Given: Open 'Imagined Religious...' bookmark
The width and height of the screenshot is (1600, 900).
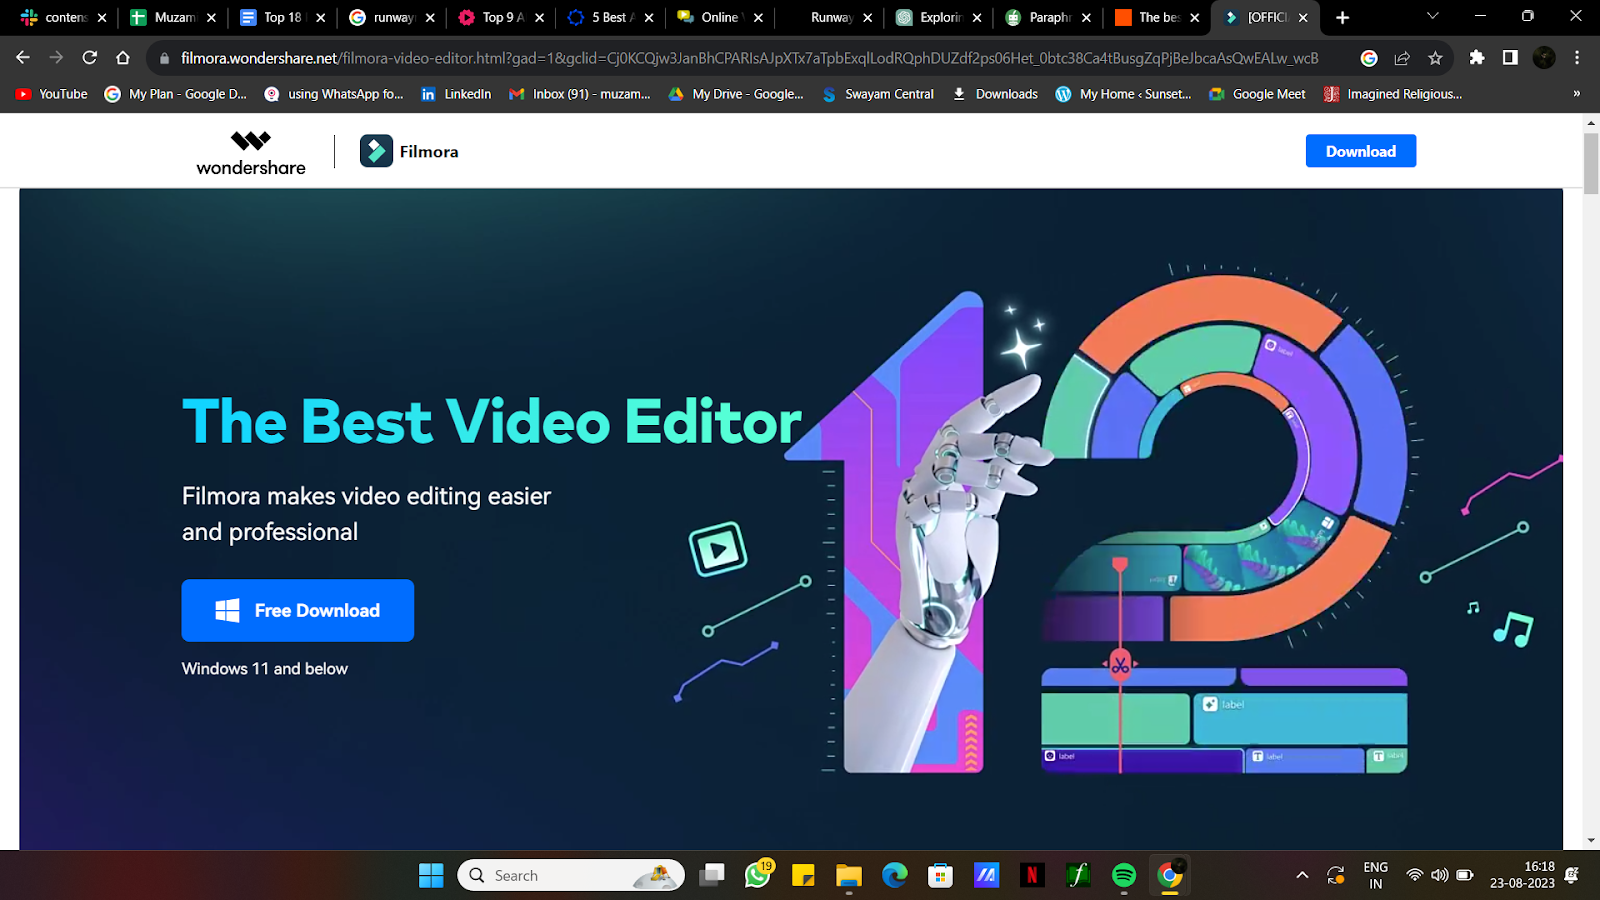Looking at the screenshot, I should tap(1393, 94).
